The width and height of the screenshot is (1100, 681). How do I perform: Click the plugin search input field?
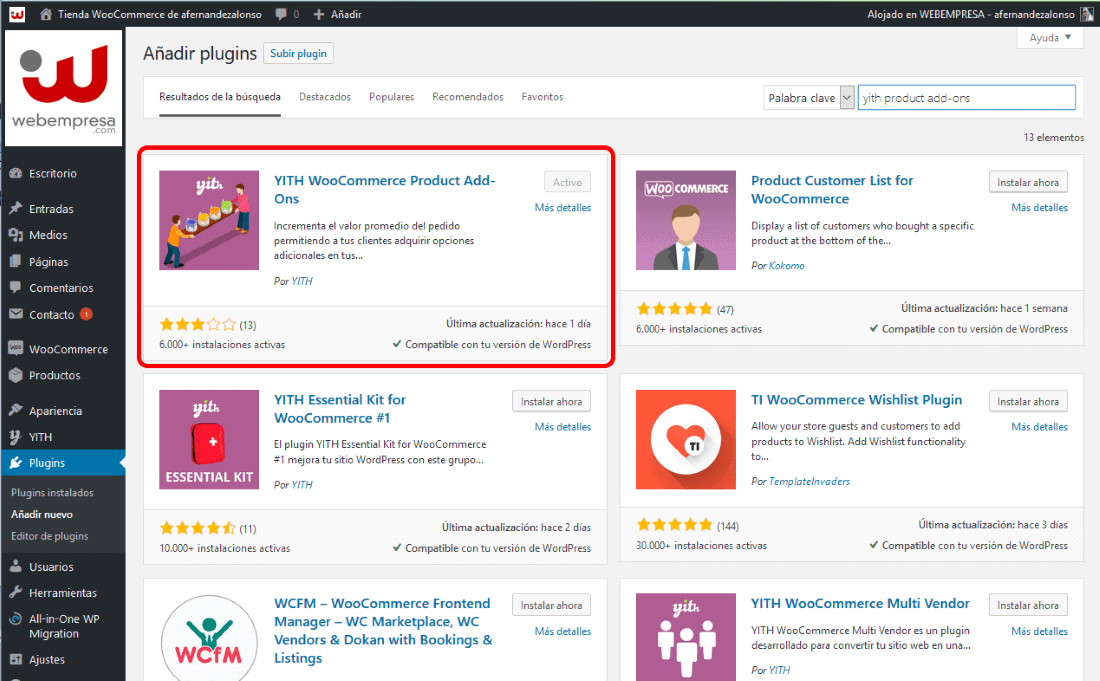pyautogui.click(x=967, y=98)
